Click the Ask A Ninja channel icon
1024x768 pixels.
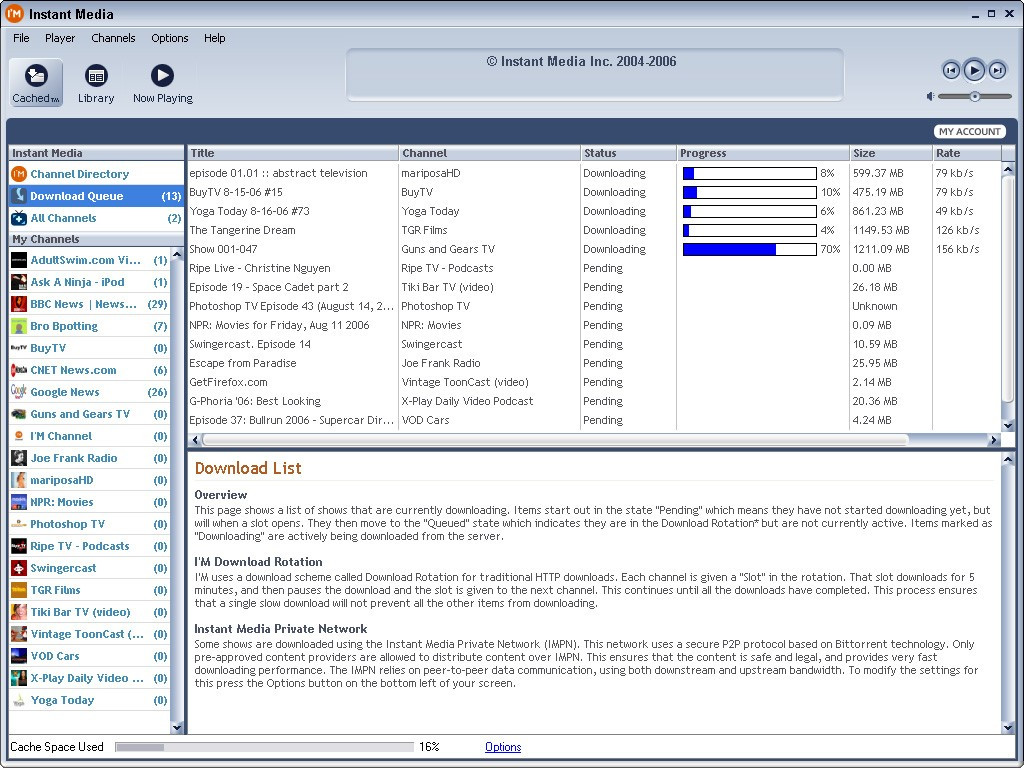point(19,282)
